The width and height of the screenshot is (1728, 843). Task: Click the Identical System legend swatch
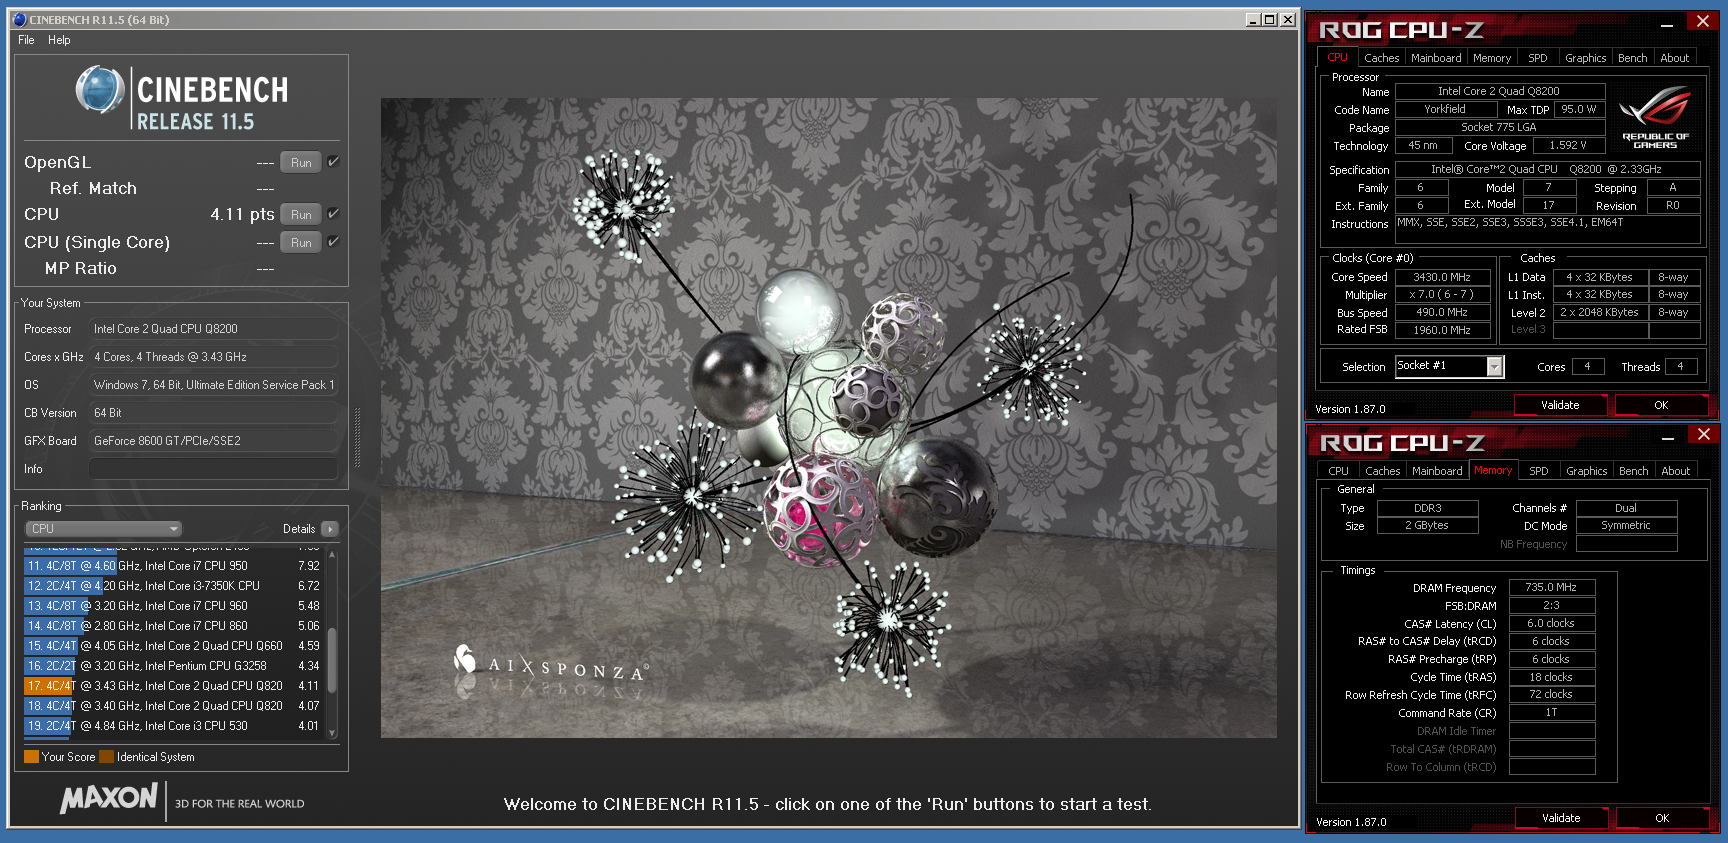[106, 757]
